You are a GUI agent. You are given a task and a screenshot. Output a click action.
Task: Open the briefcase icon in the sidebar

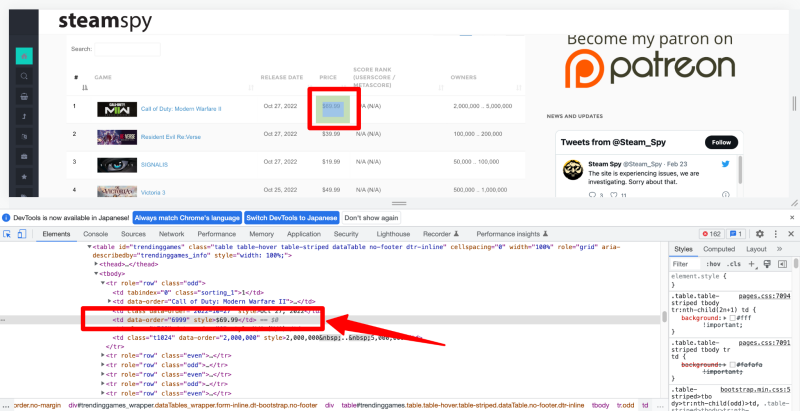click(x=24, y=157)
